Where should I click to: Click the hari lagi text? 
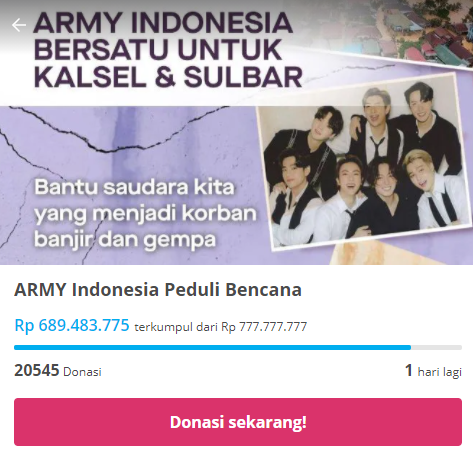point(440,372)
